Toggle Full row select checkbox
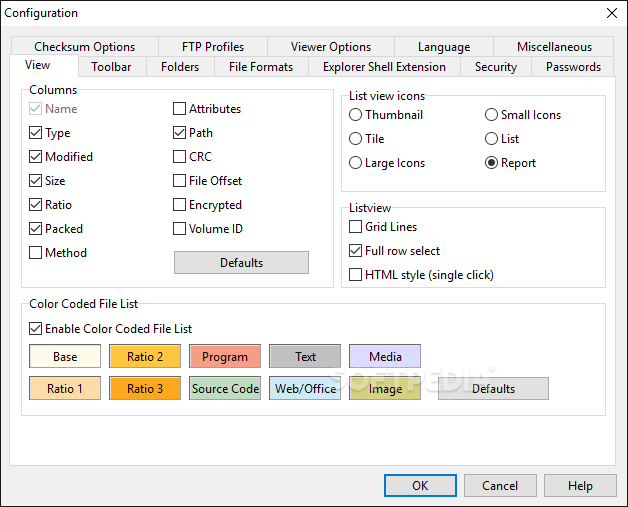Viewport: 628px width, 507px height. tap(355, 251)
